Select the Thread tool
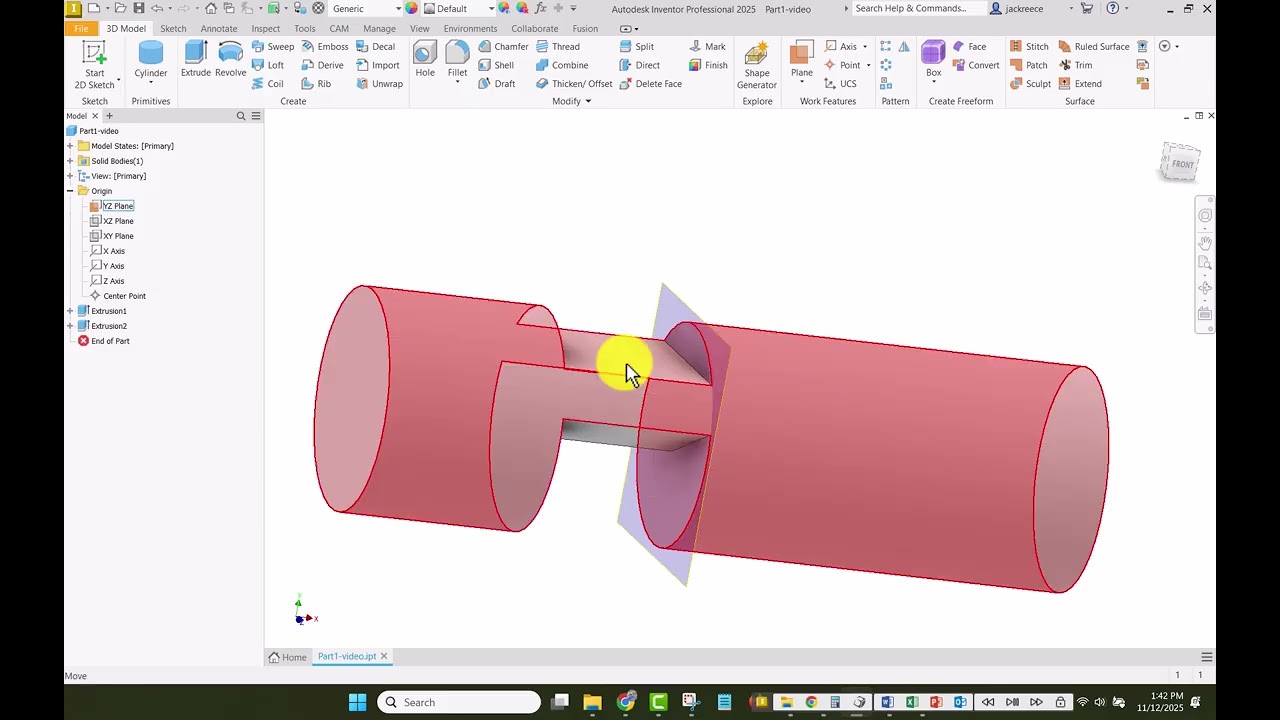Screen dimensions: 1280x720 pyautogui.click(x=557, y=46)
